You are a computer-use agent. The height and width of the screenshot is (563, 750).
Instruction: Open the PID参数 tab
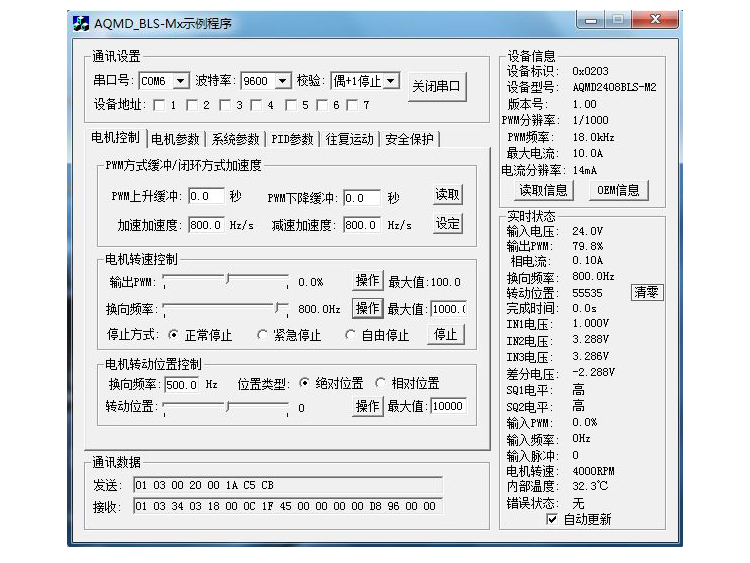(x=292, y=139)
